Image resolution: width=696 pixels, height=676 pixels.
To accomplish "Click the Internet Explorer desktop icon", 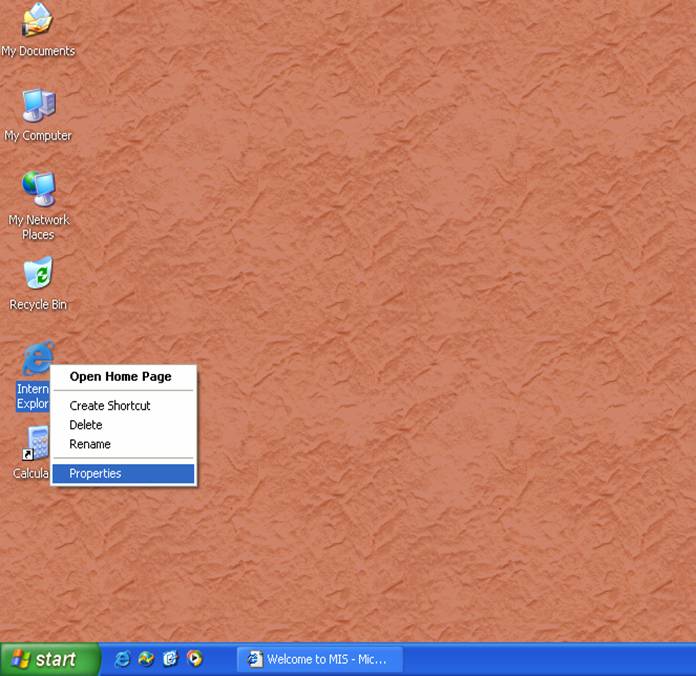I will (x=38, y=357).
